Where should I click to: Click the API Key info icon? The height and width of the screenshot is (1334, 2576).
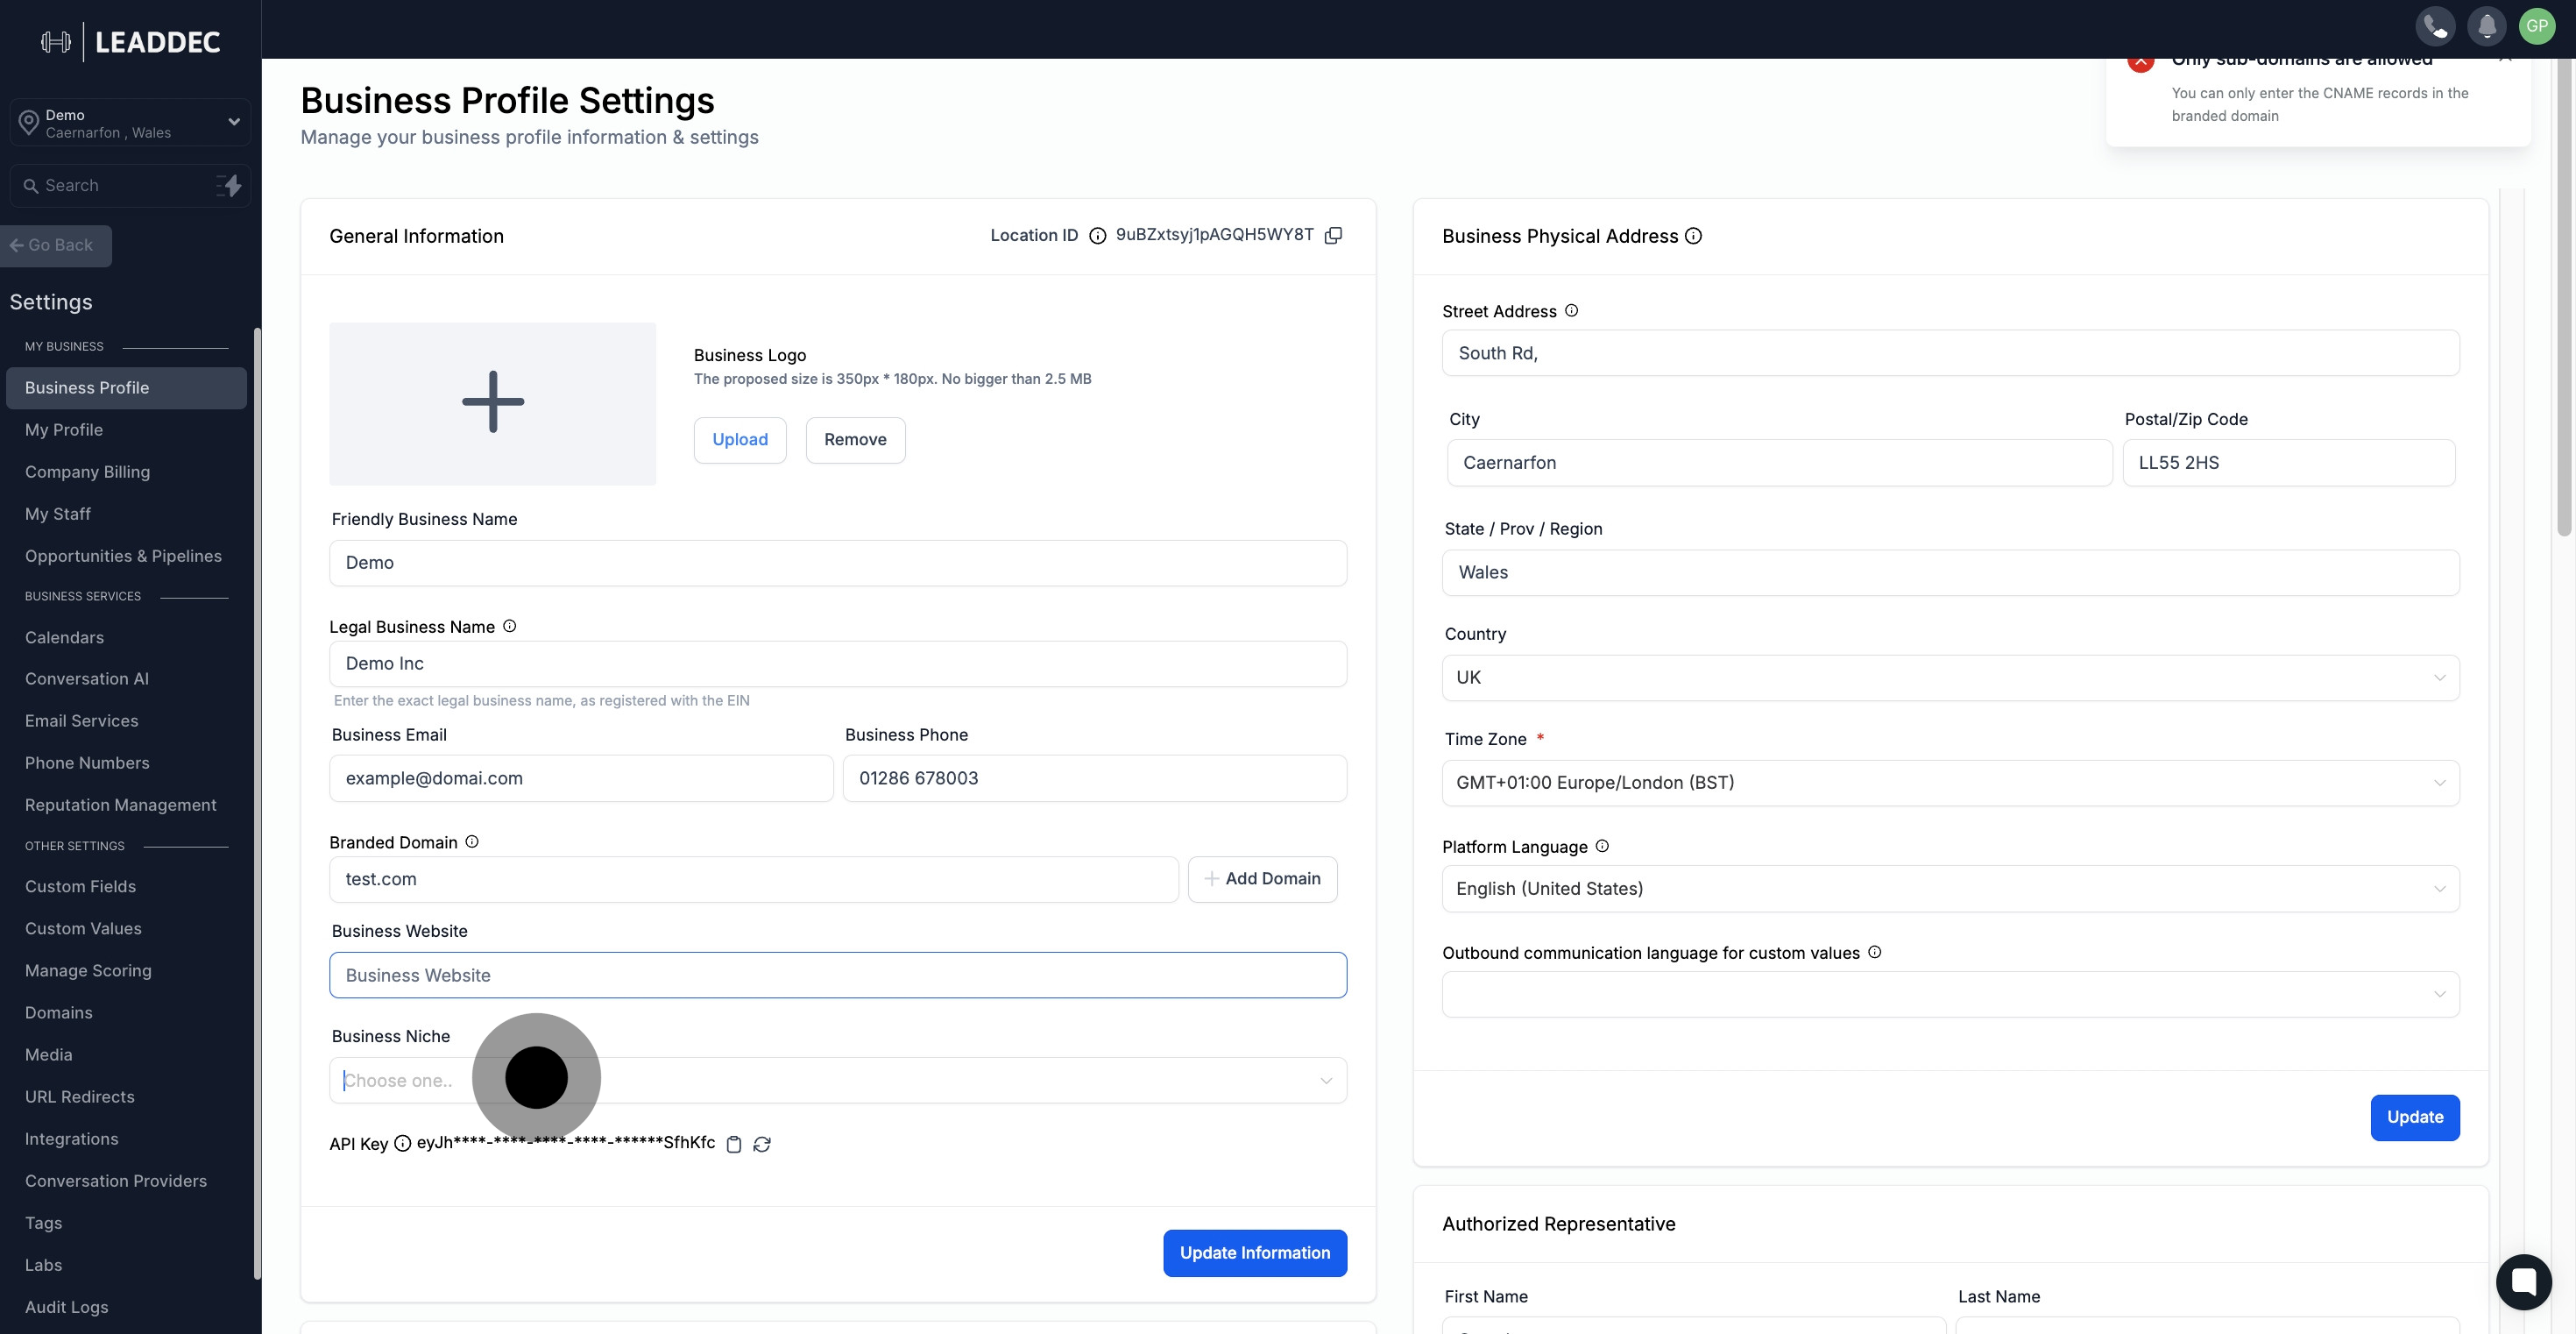tap(402, 1143)
